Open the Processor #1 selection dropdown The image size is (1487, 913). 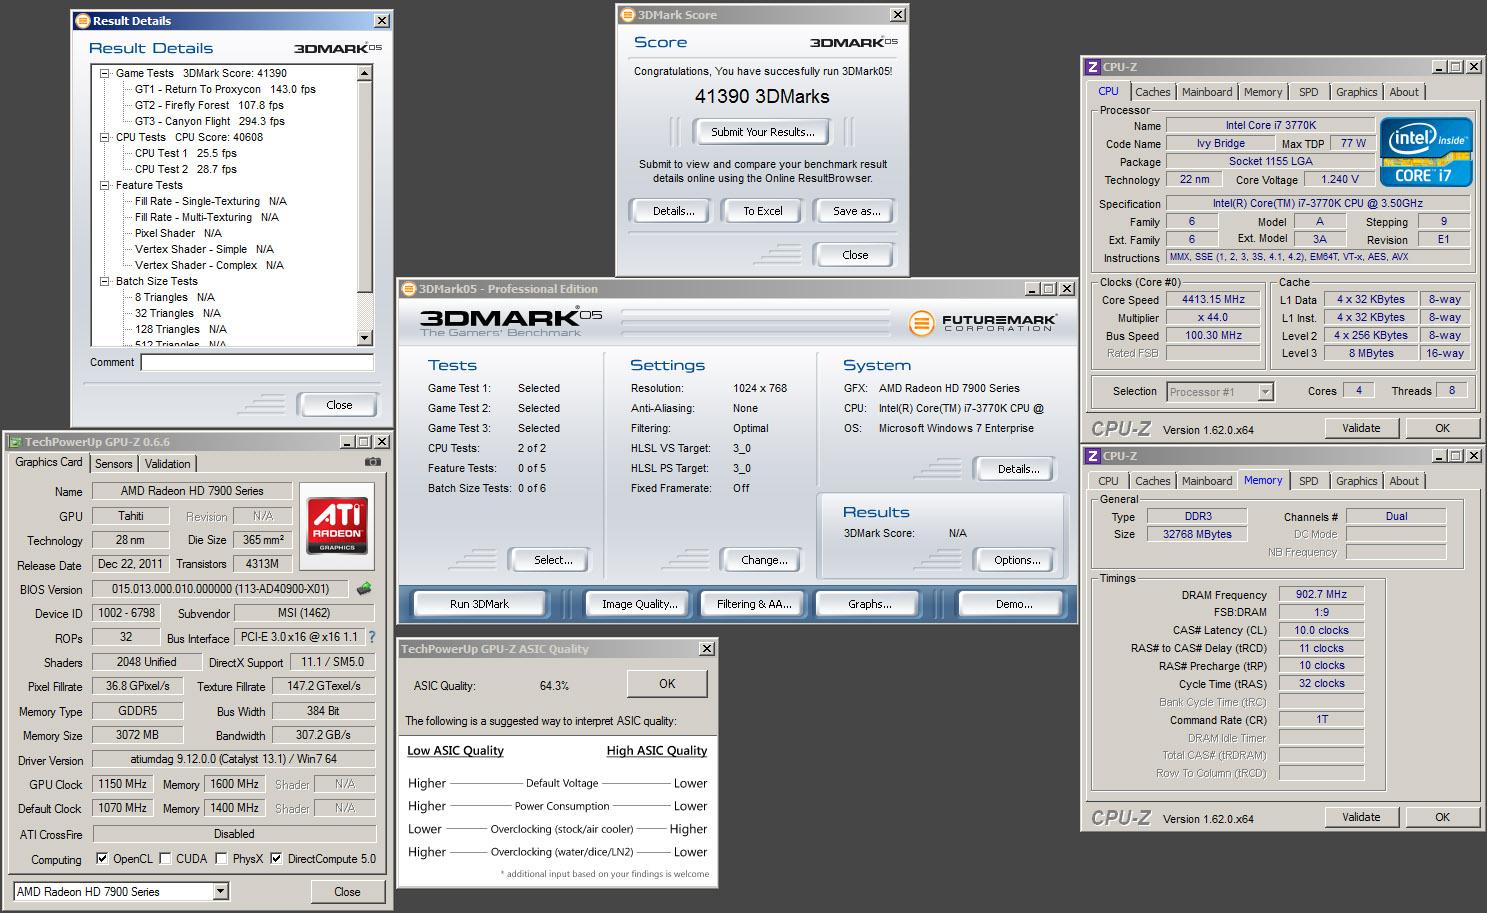(1265, 391)
